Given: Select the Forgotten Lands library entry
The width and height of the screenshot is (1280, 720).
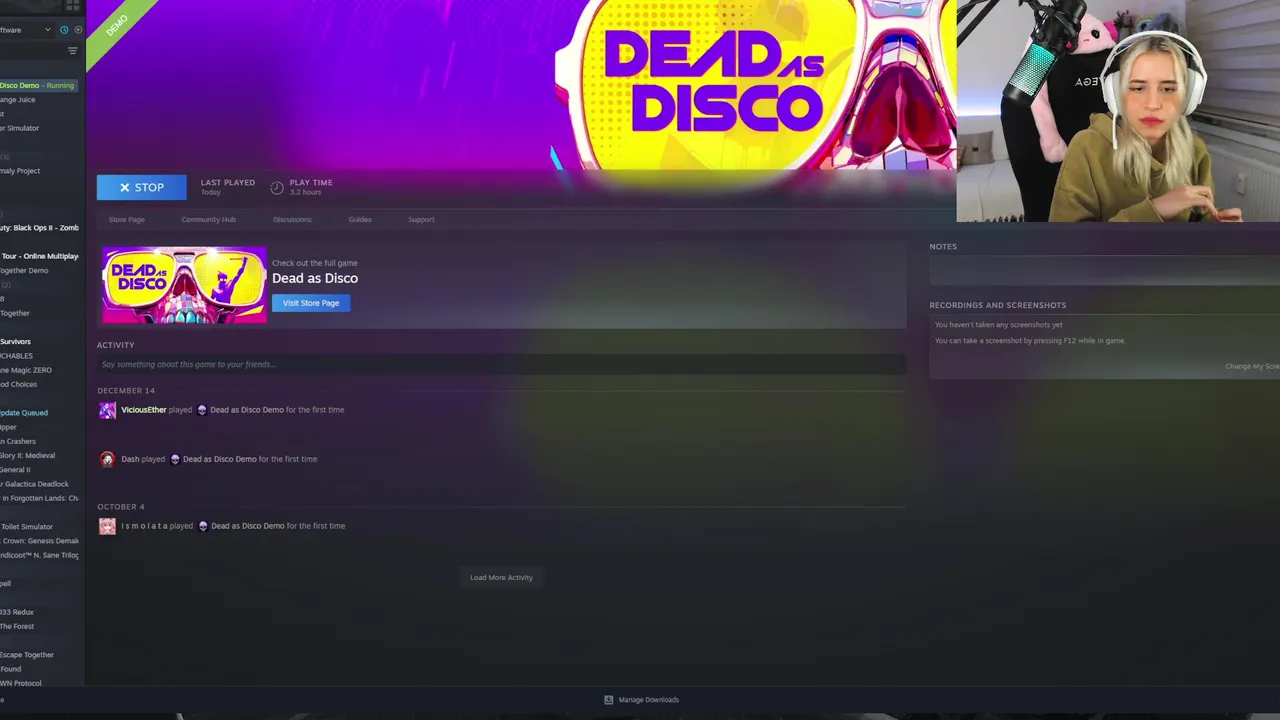Looking at the screenshot, I should tap(40, 498).
